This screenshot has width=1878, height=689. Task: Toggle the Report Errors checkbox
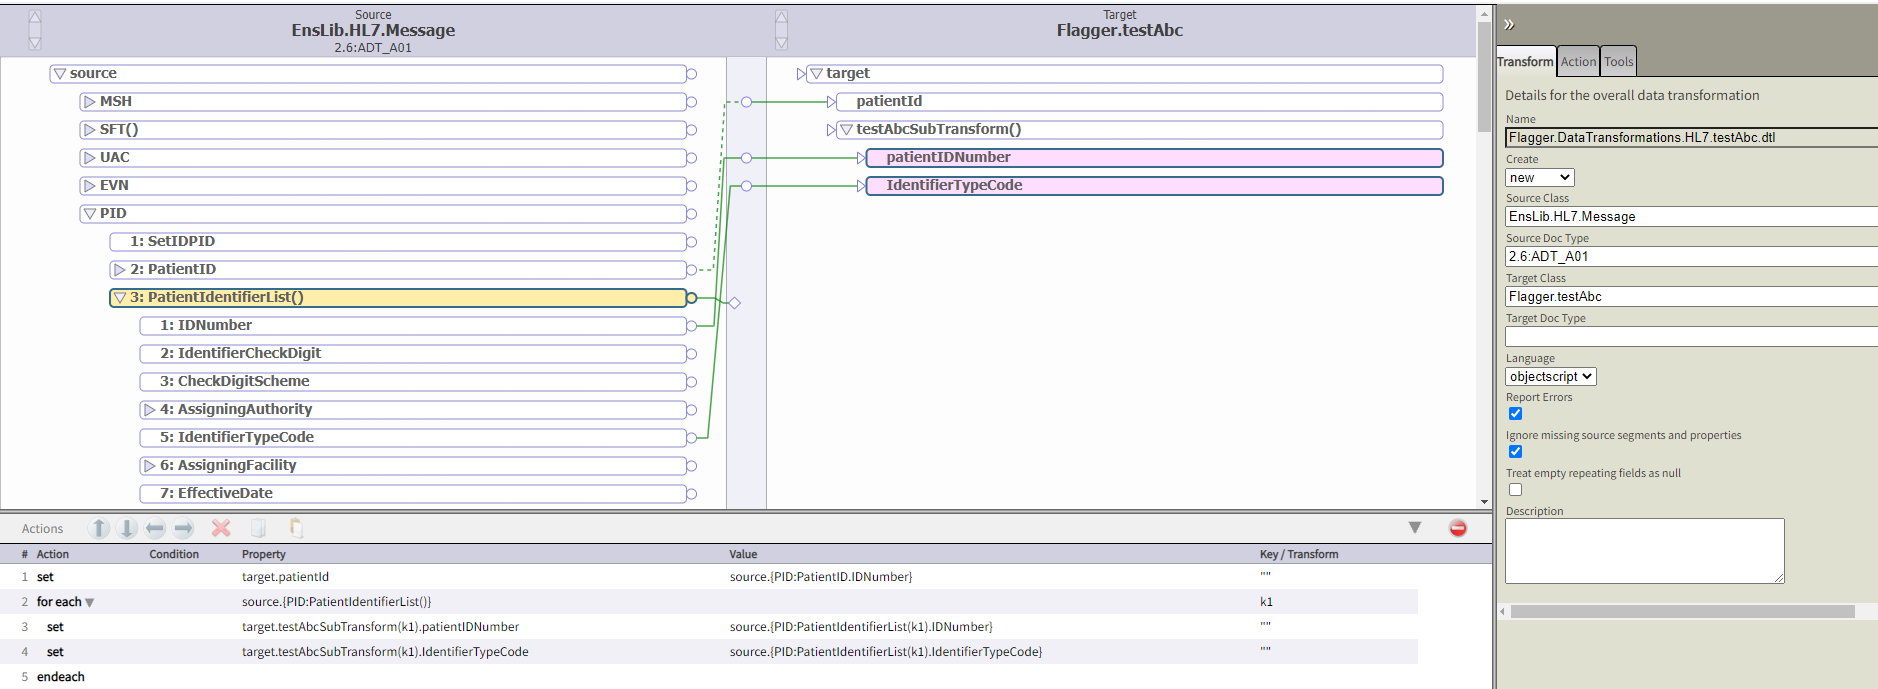click(1515, 414)
